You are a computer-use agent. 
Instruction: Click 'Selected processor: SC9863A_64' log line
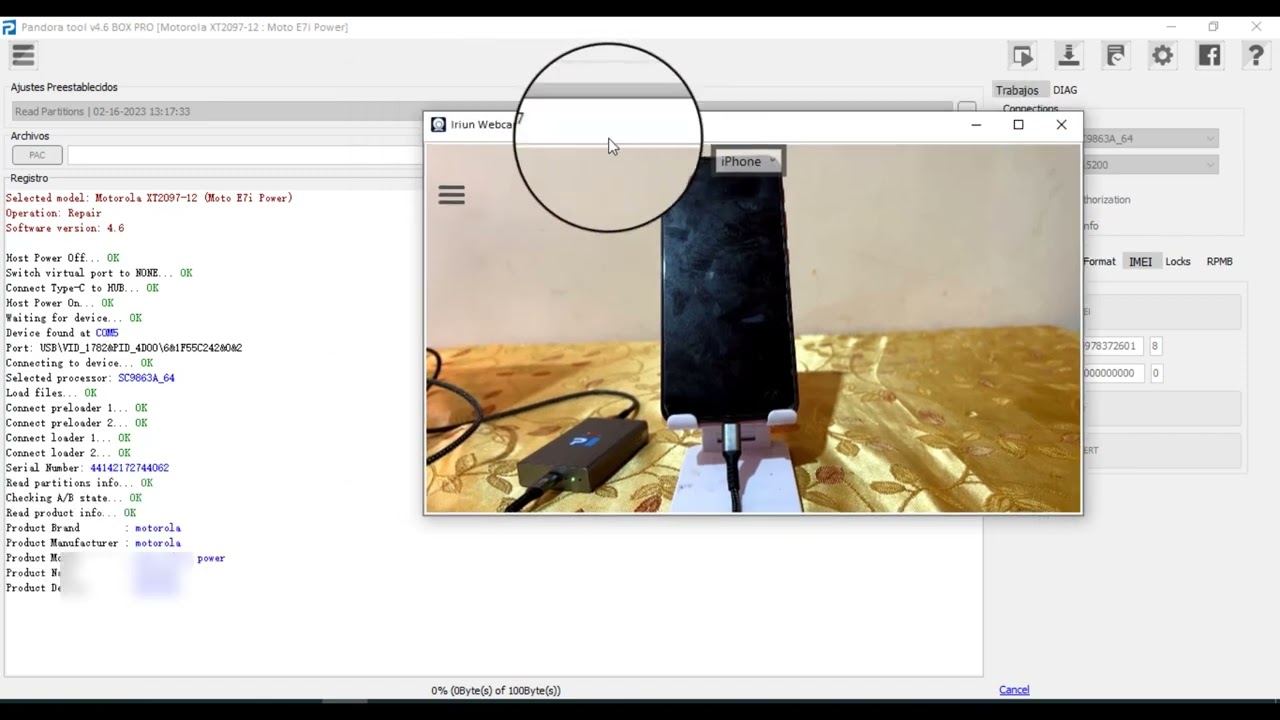(90, 378)
